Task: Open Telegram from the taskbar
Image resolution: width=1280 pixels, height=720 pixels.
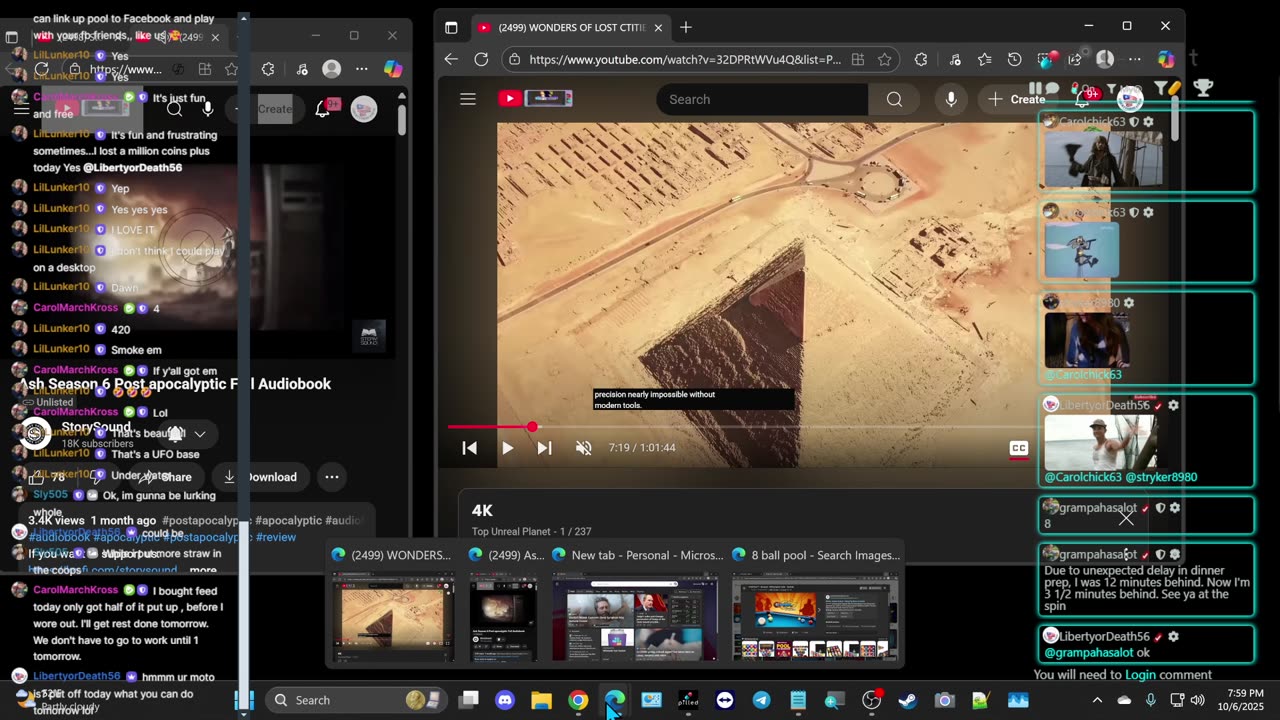Action: tap(761, 700)
